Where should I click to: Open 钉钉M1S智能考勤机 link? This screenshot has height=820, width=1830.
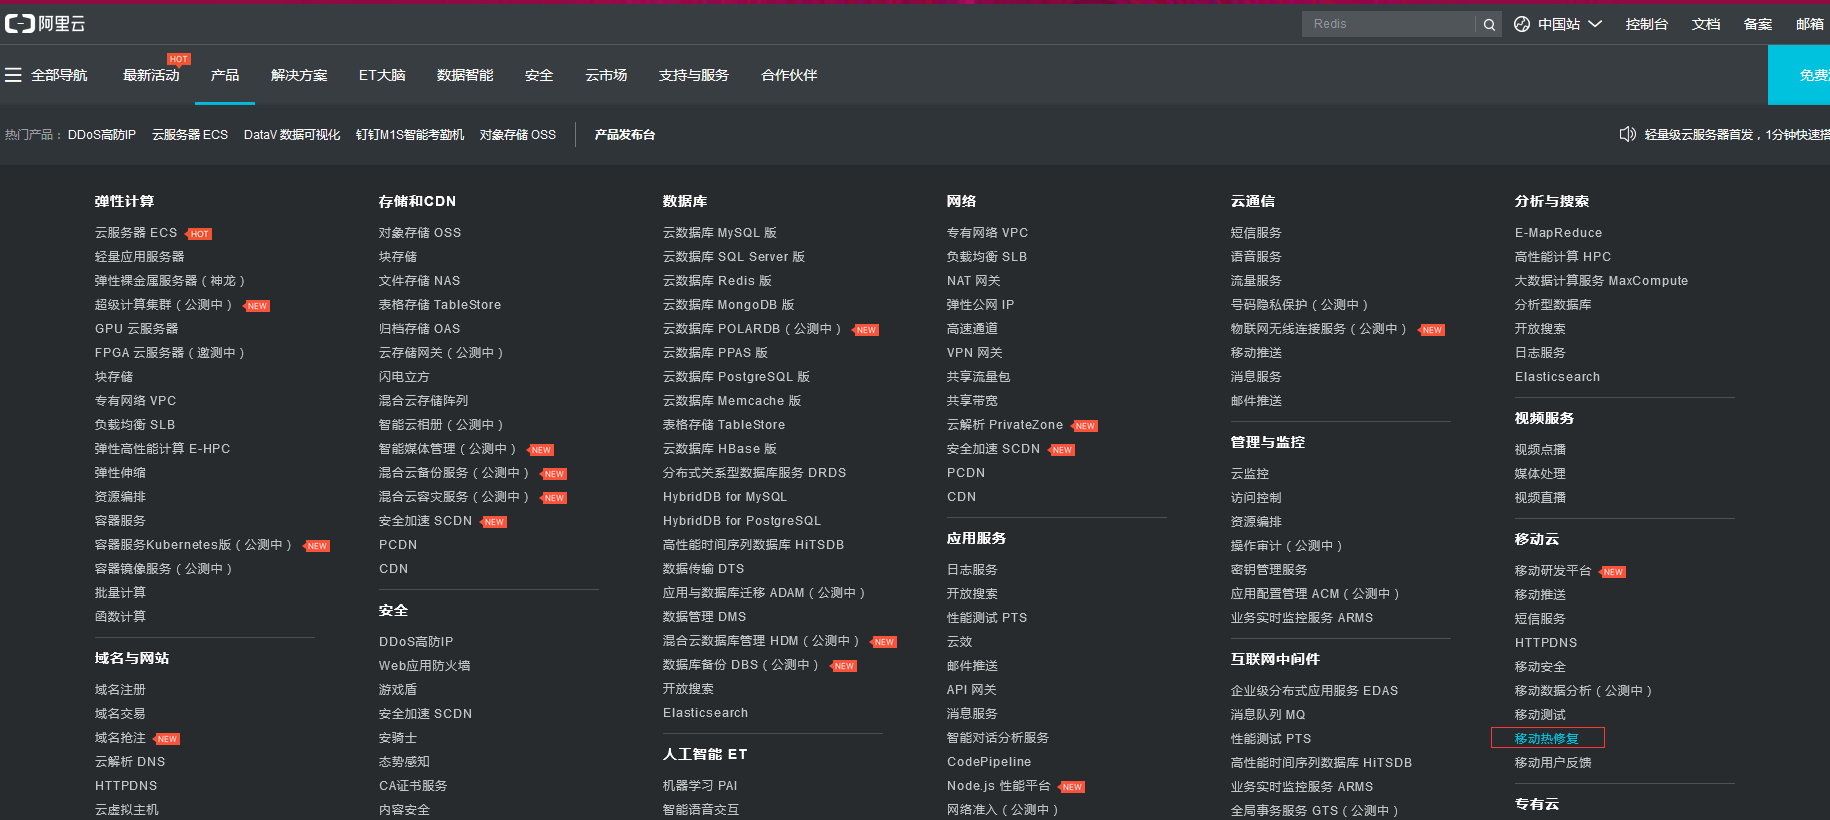pyautogui.click(x=410, y=135)
